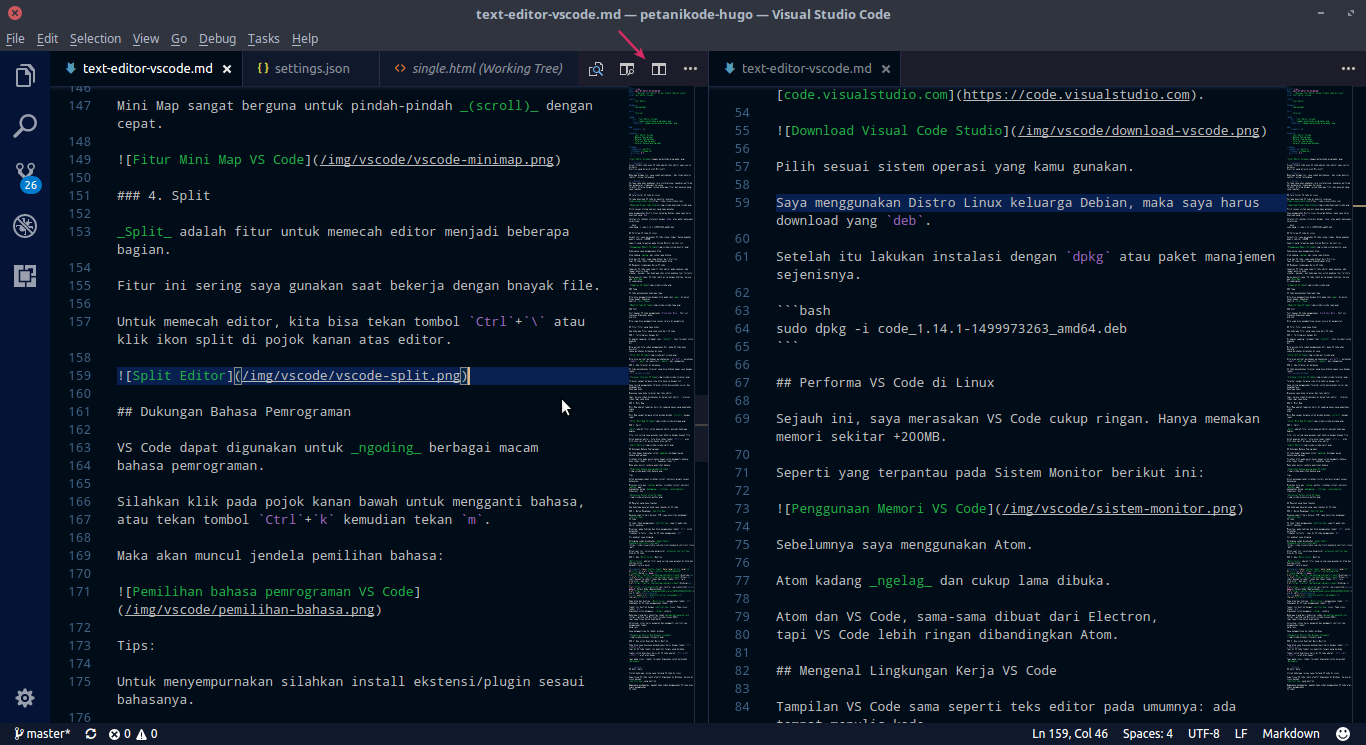Split the editor using the Split Editor icon
Image resolution: width=1366 pixels, height=745 pixels.
pos(658,68)
